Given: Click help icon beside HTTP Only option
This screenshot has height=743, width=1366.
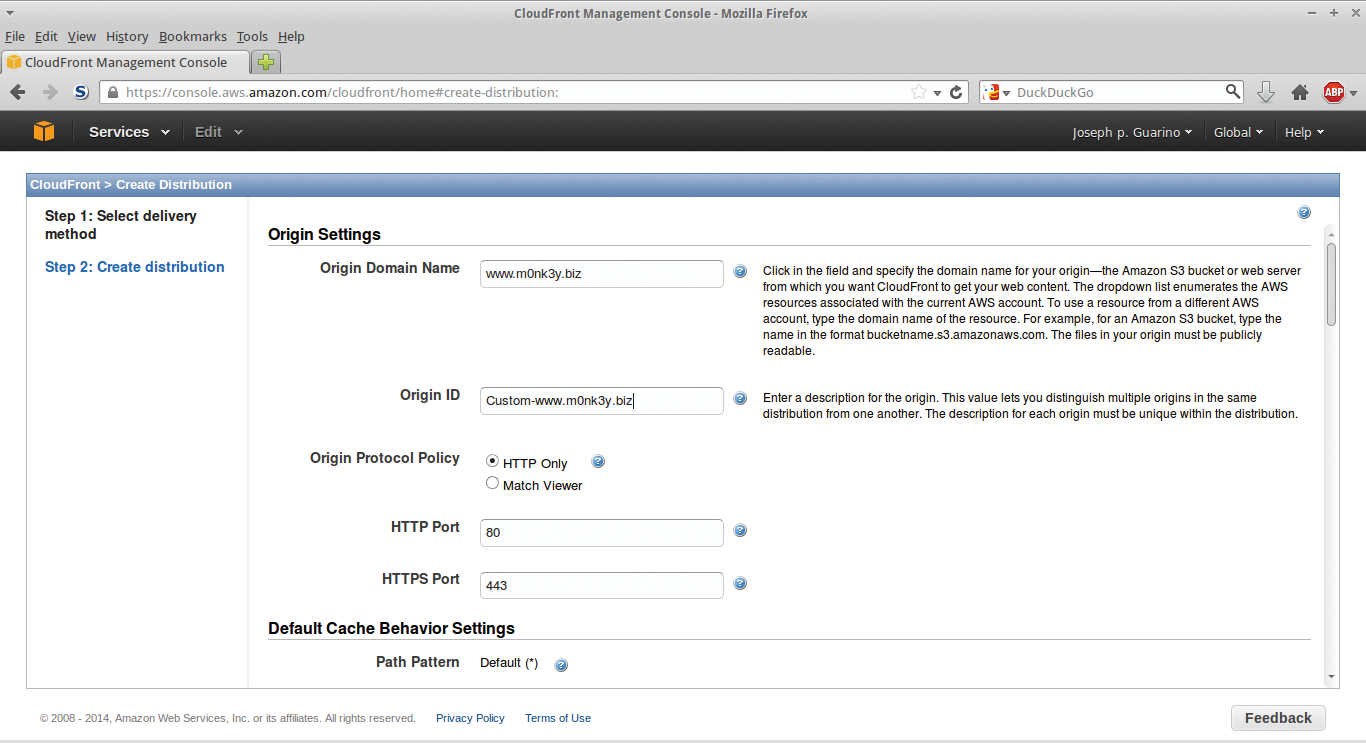Looking at the screenshot, I should [x=599, y=462].
